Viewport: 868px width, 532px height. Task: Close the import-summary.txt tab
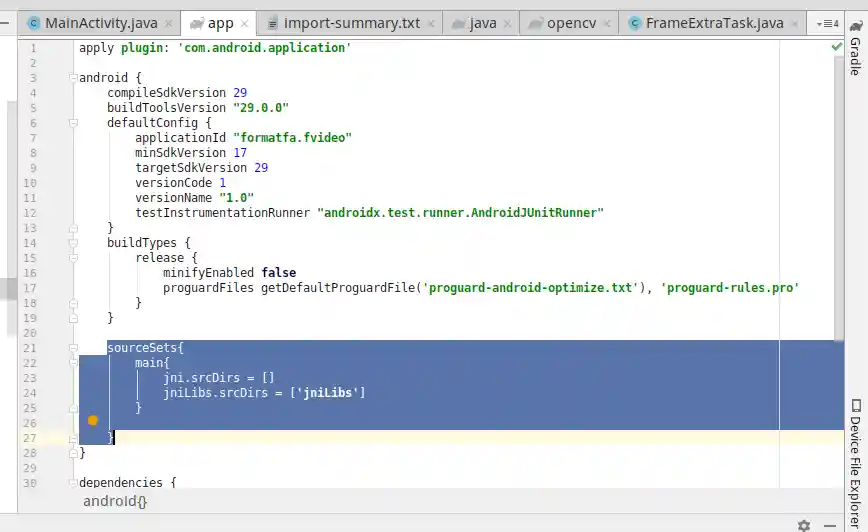433,23
